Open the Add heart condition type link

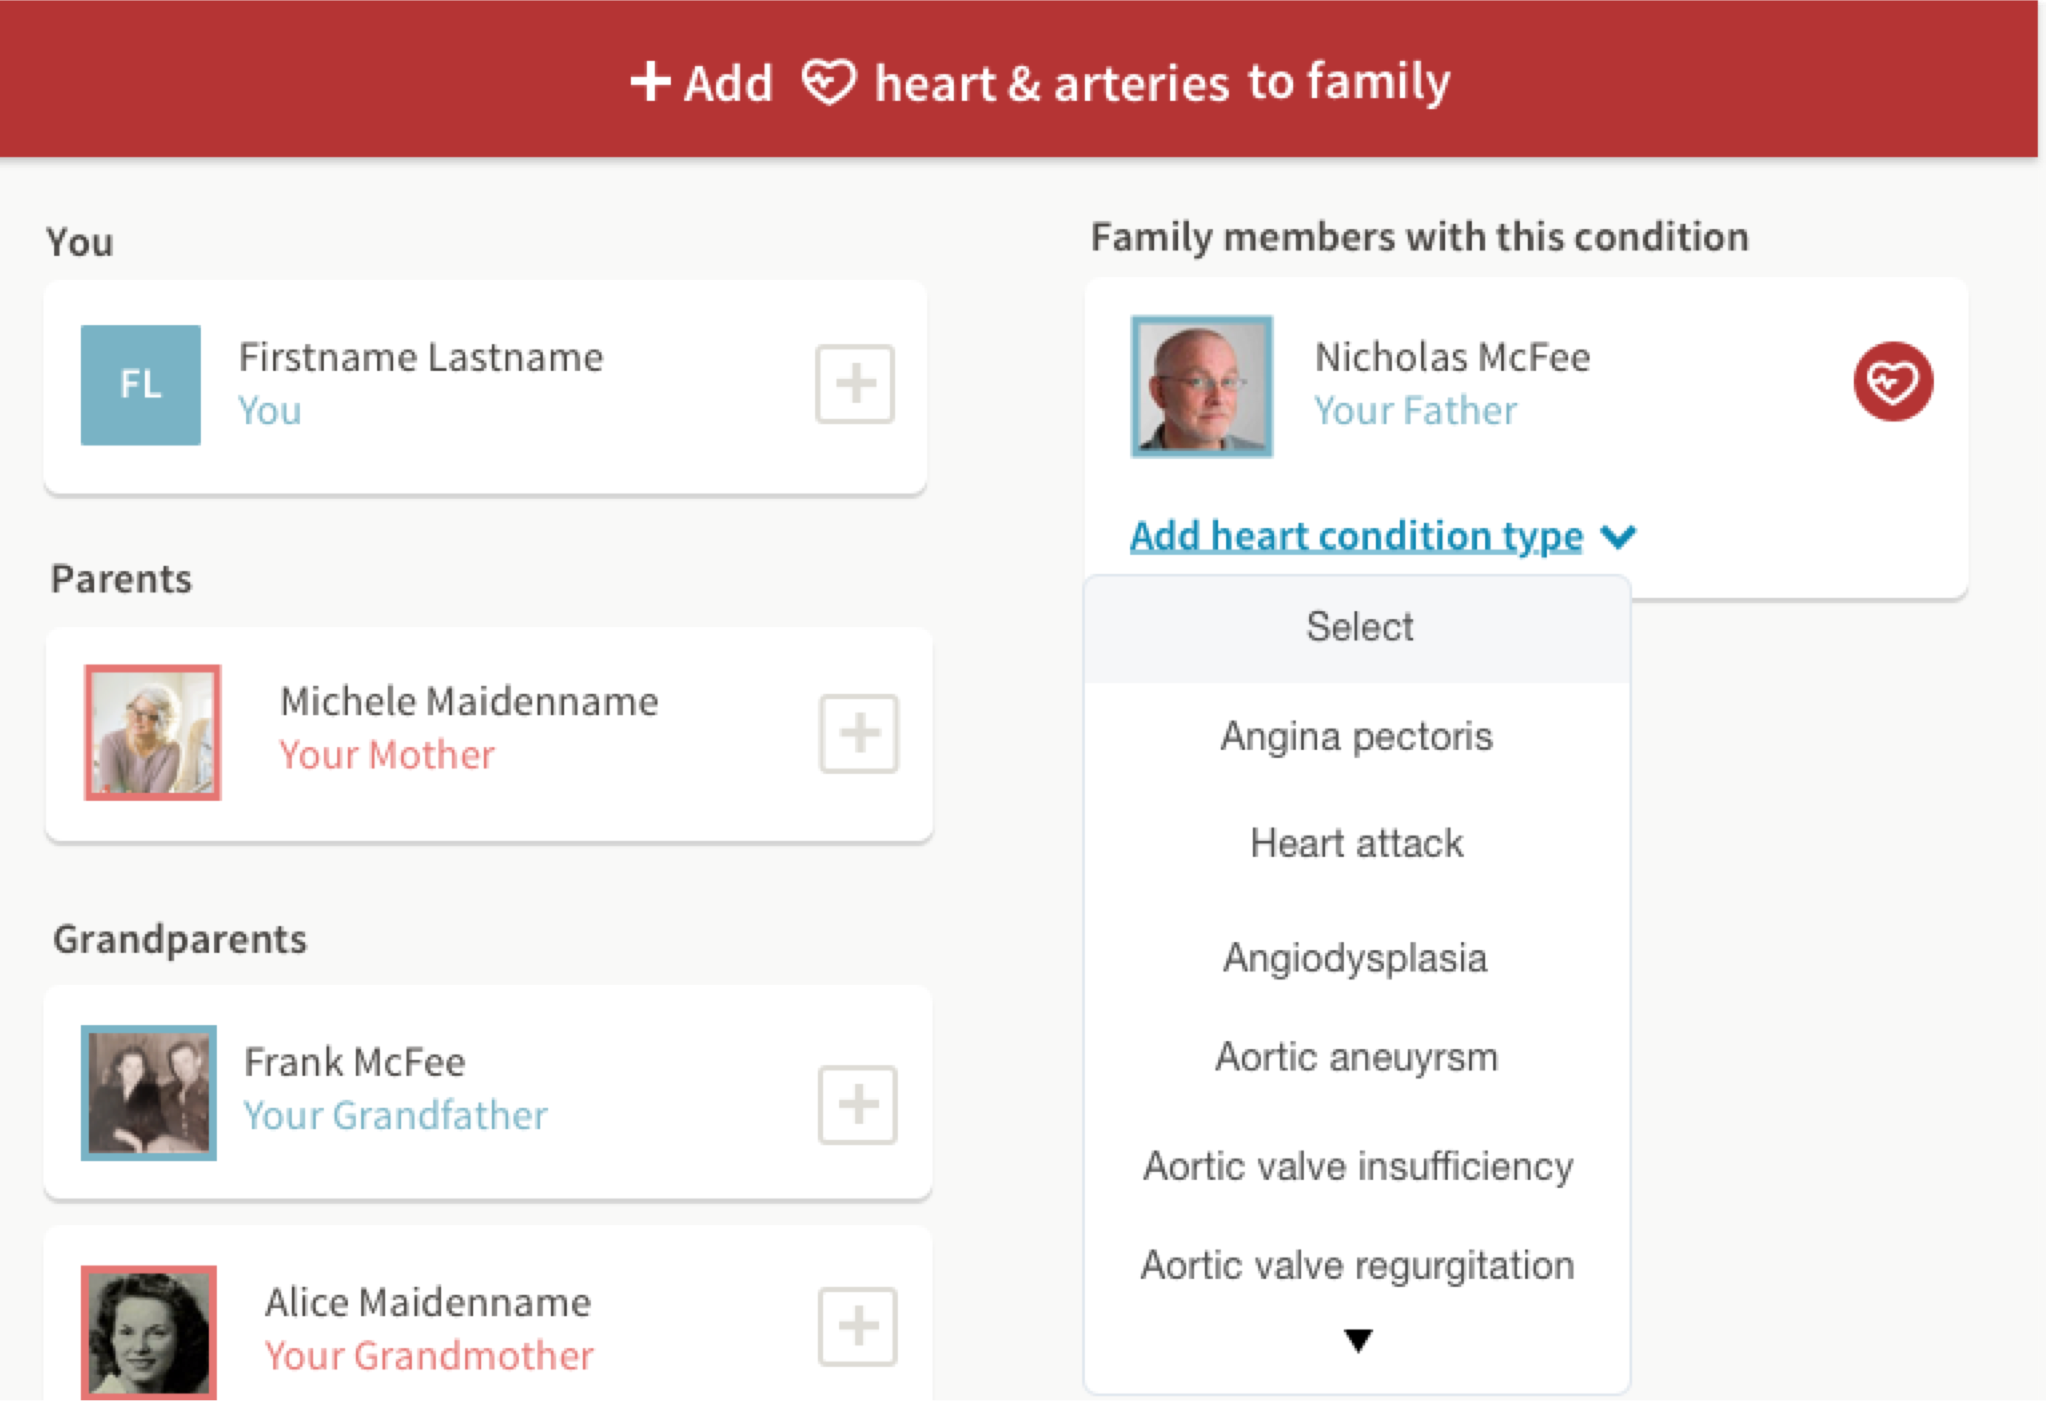(x=1357, y=537)
